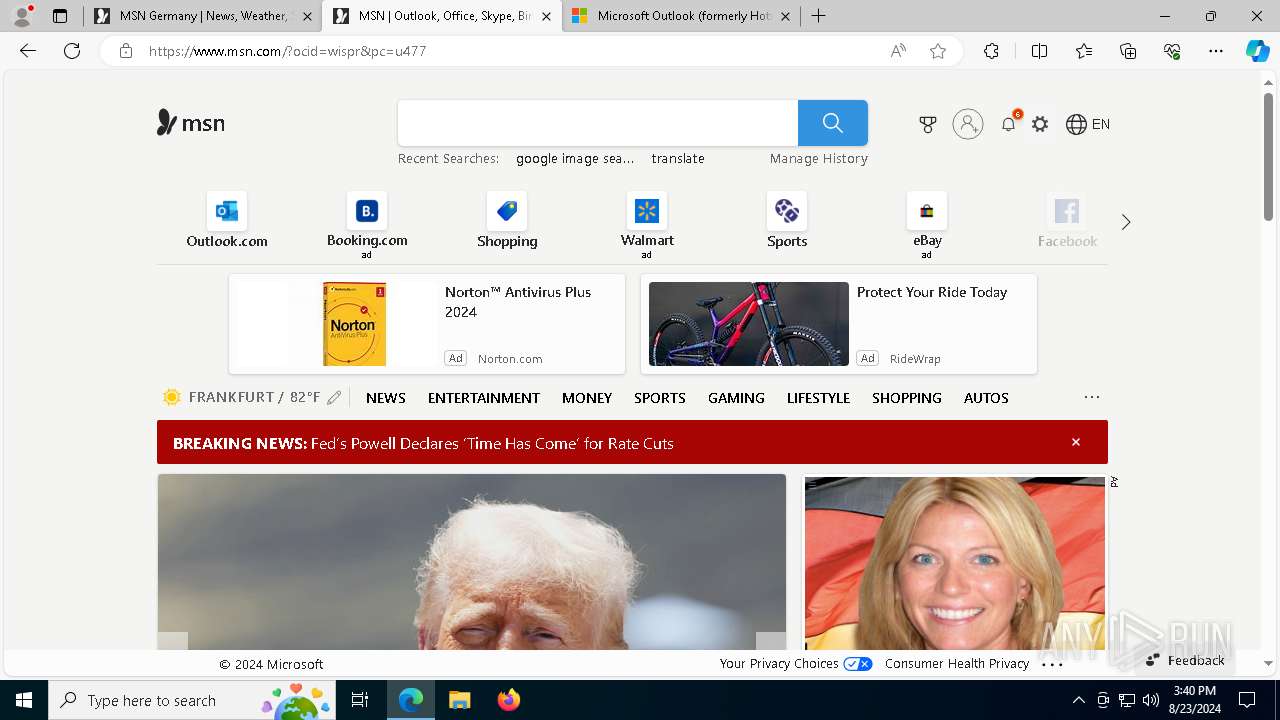Open Manage History link
The image size is (1280, 720).
click(x=819, y=159)
